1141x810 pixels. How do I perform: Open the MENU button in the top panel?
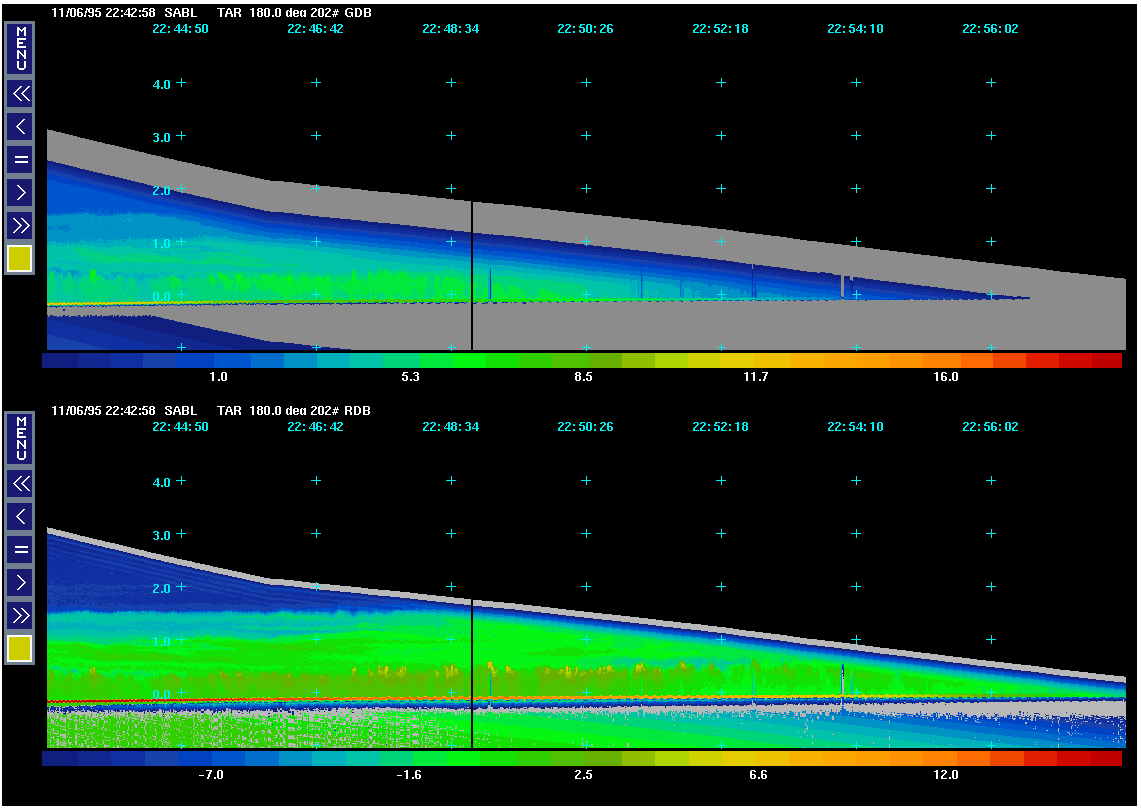20,49
